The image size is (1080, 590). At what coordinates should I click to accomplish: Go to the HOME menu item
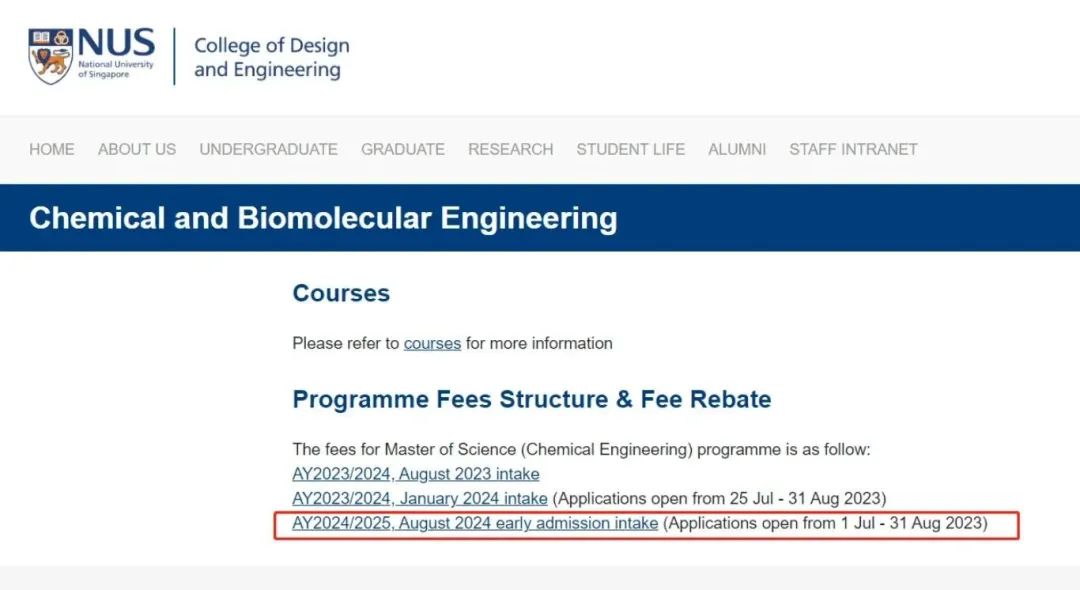(x=52, y=149)
